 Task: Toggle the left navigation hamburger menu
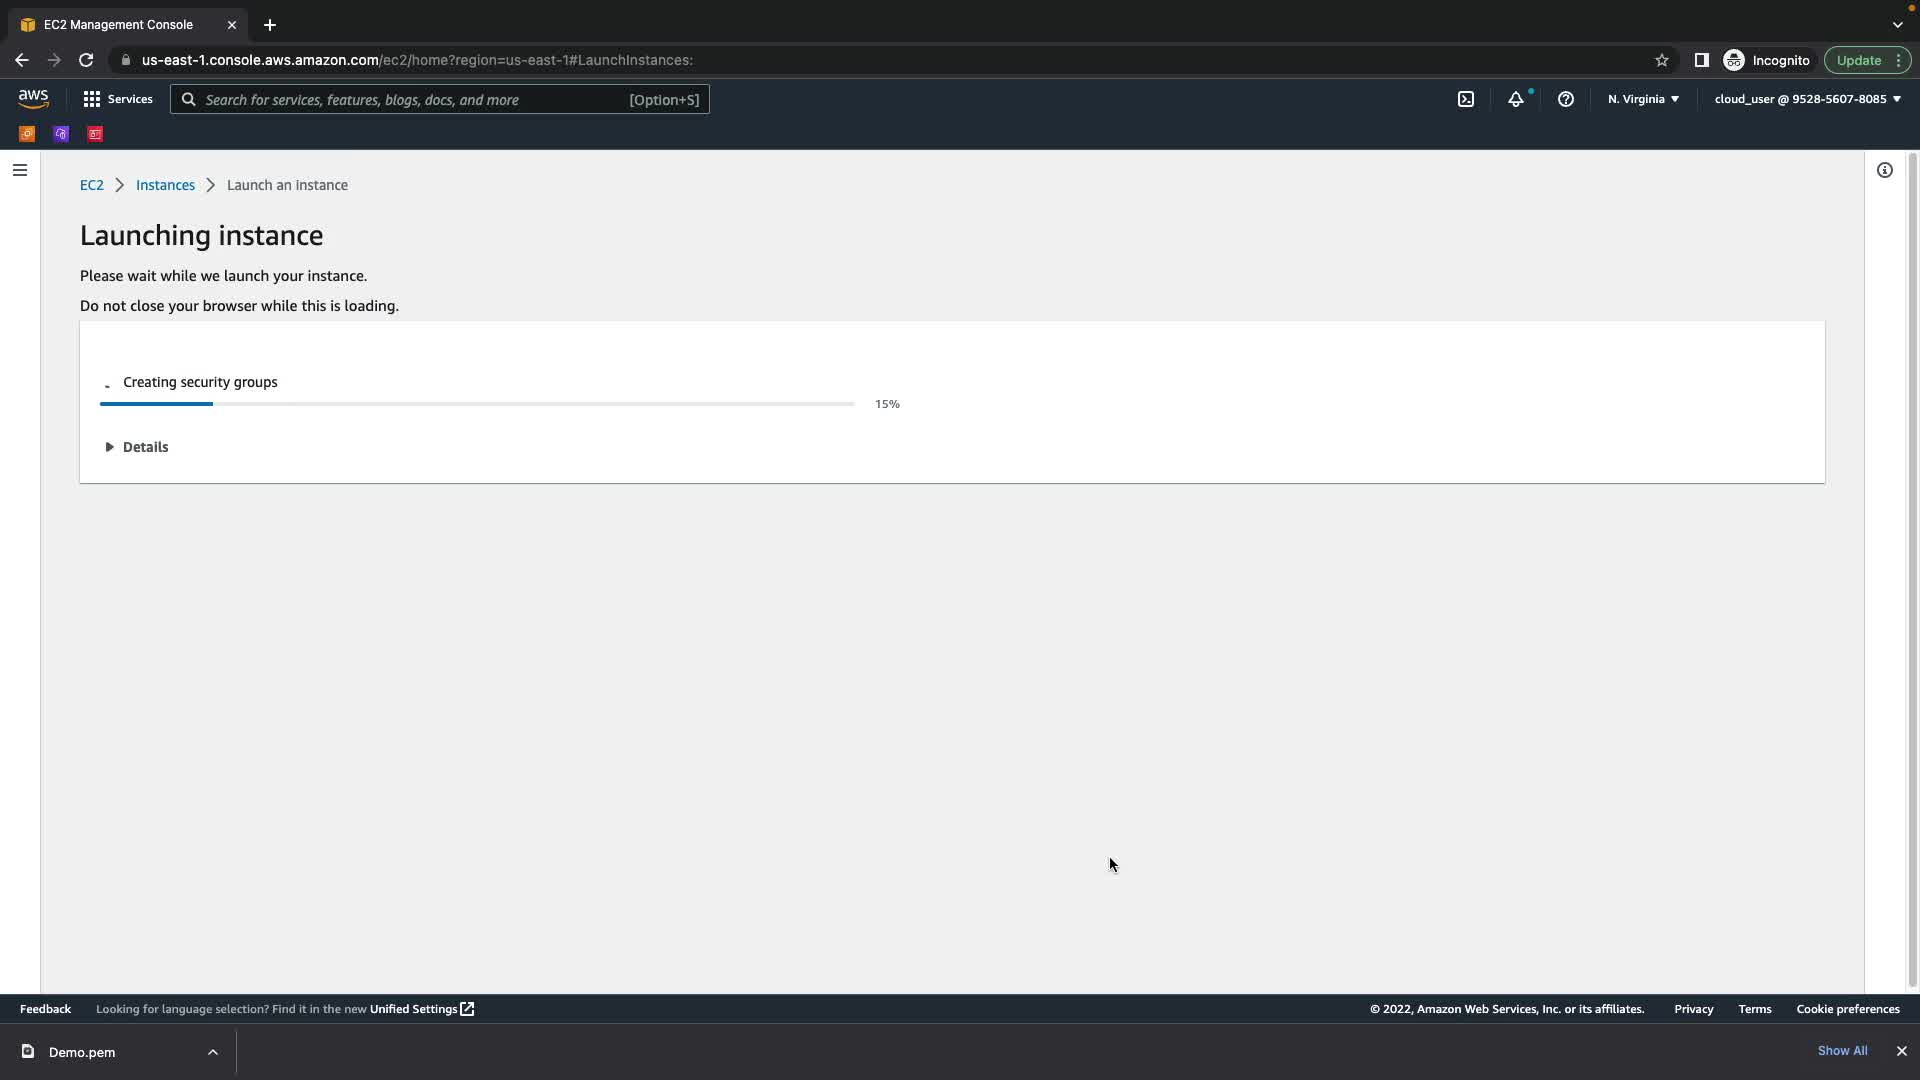19,170
